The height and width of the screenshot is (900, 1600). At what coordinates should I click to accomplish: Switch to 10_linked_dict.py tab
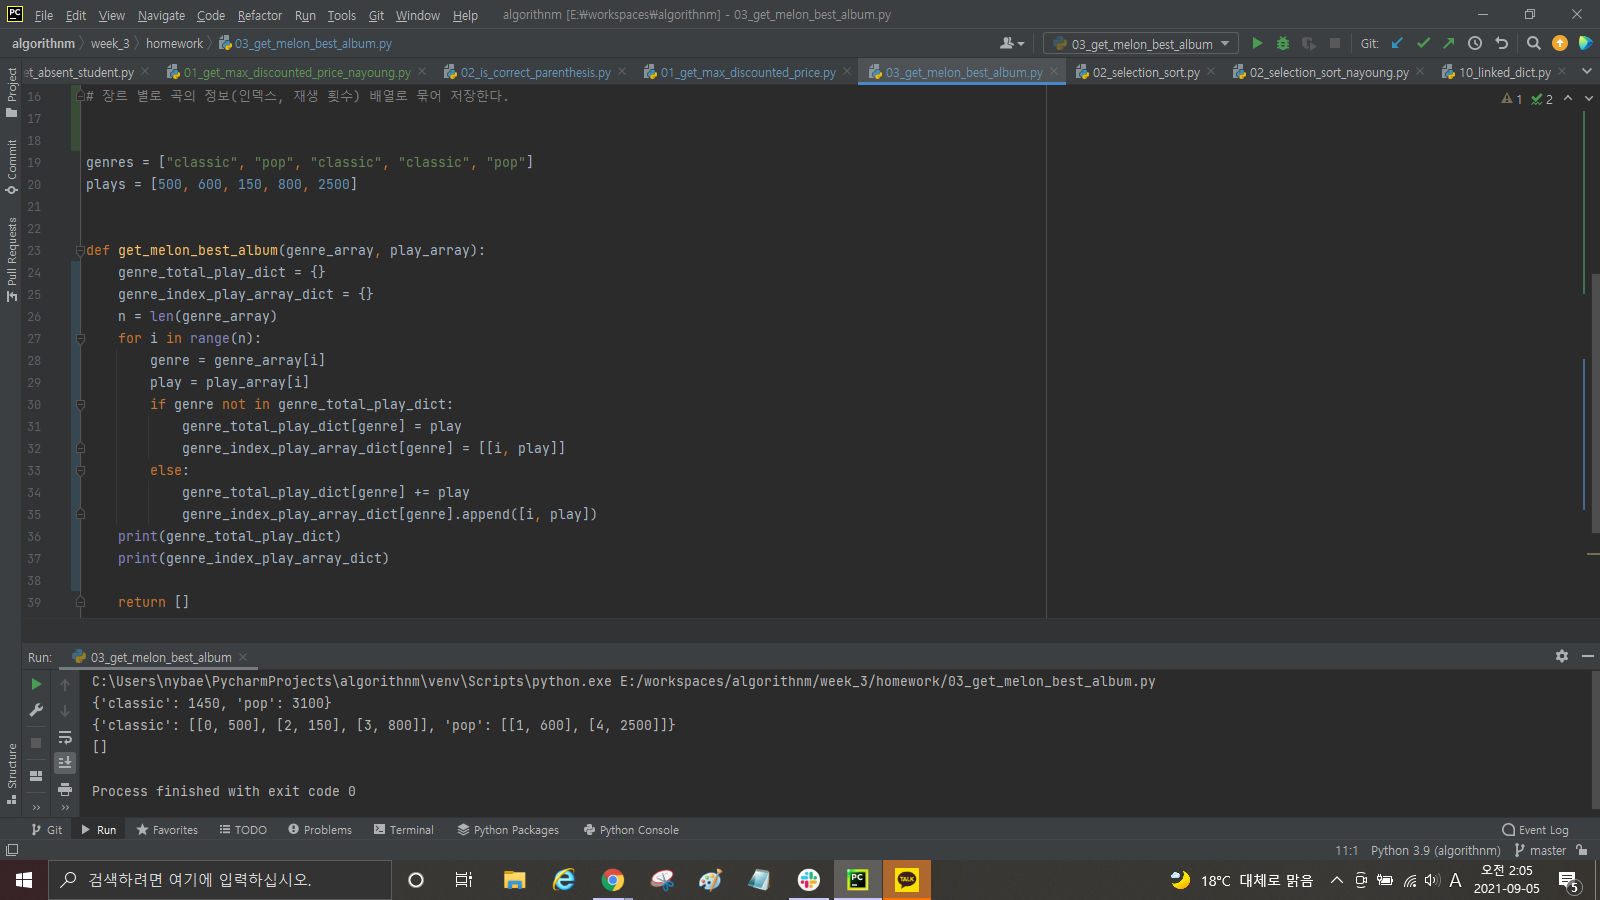tap(1504, 72)
